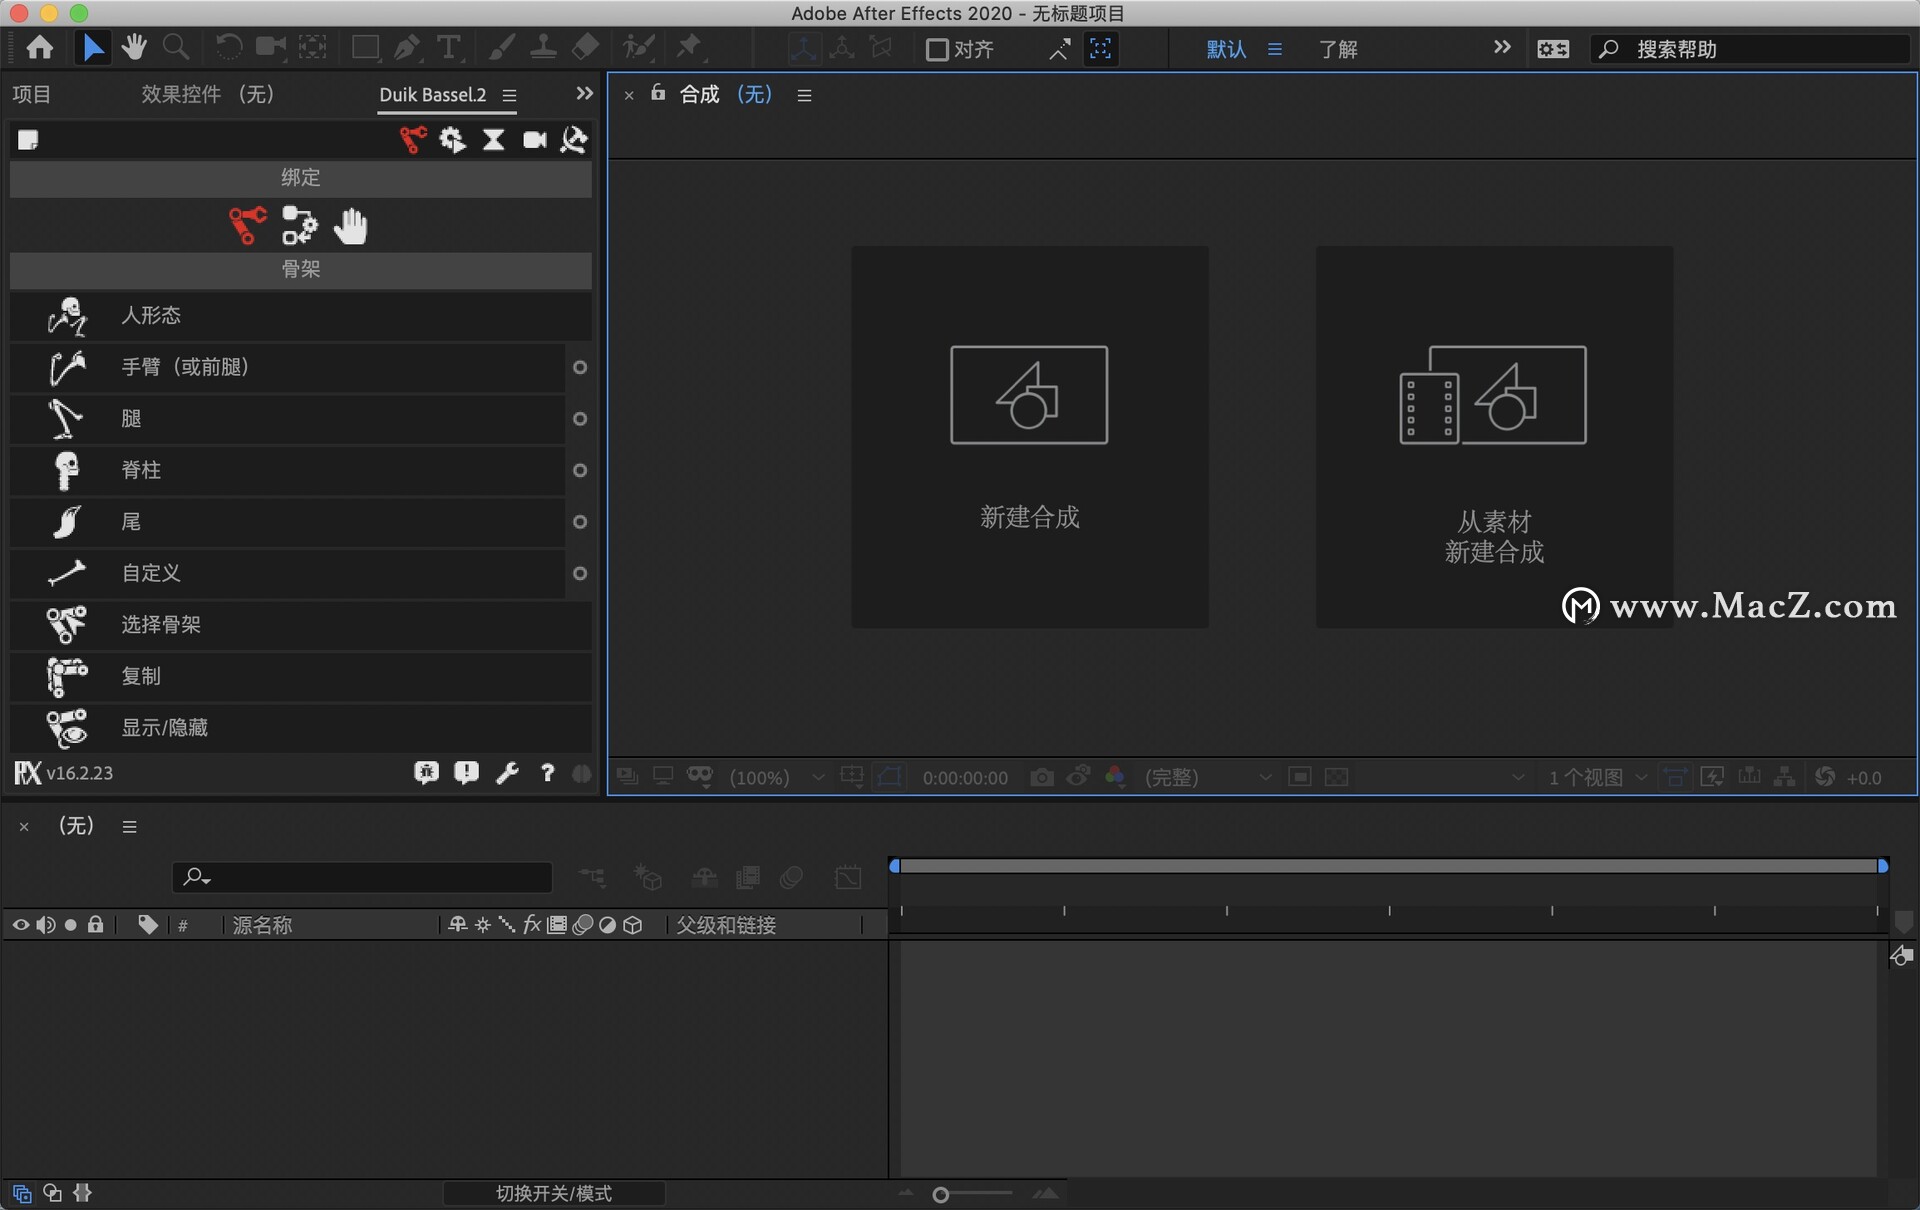
Task: Click Duik constraints links icon under 绑定
Action: [x=299, y=226]
